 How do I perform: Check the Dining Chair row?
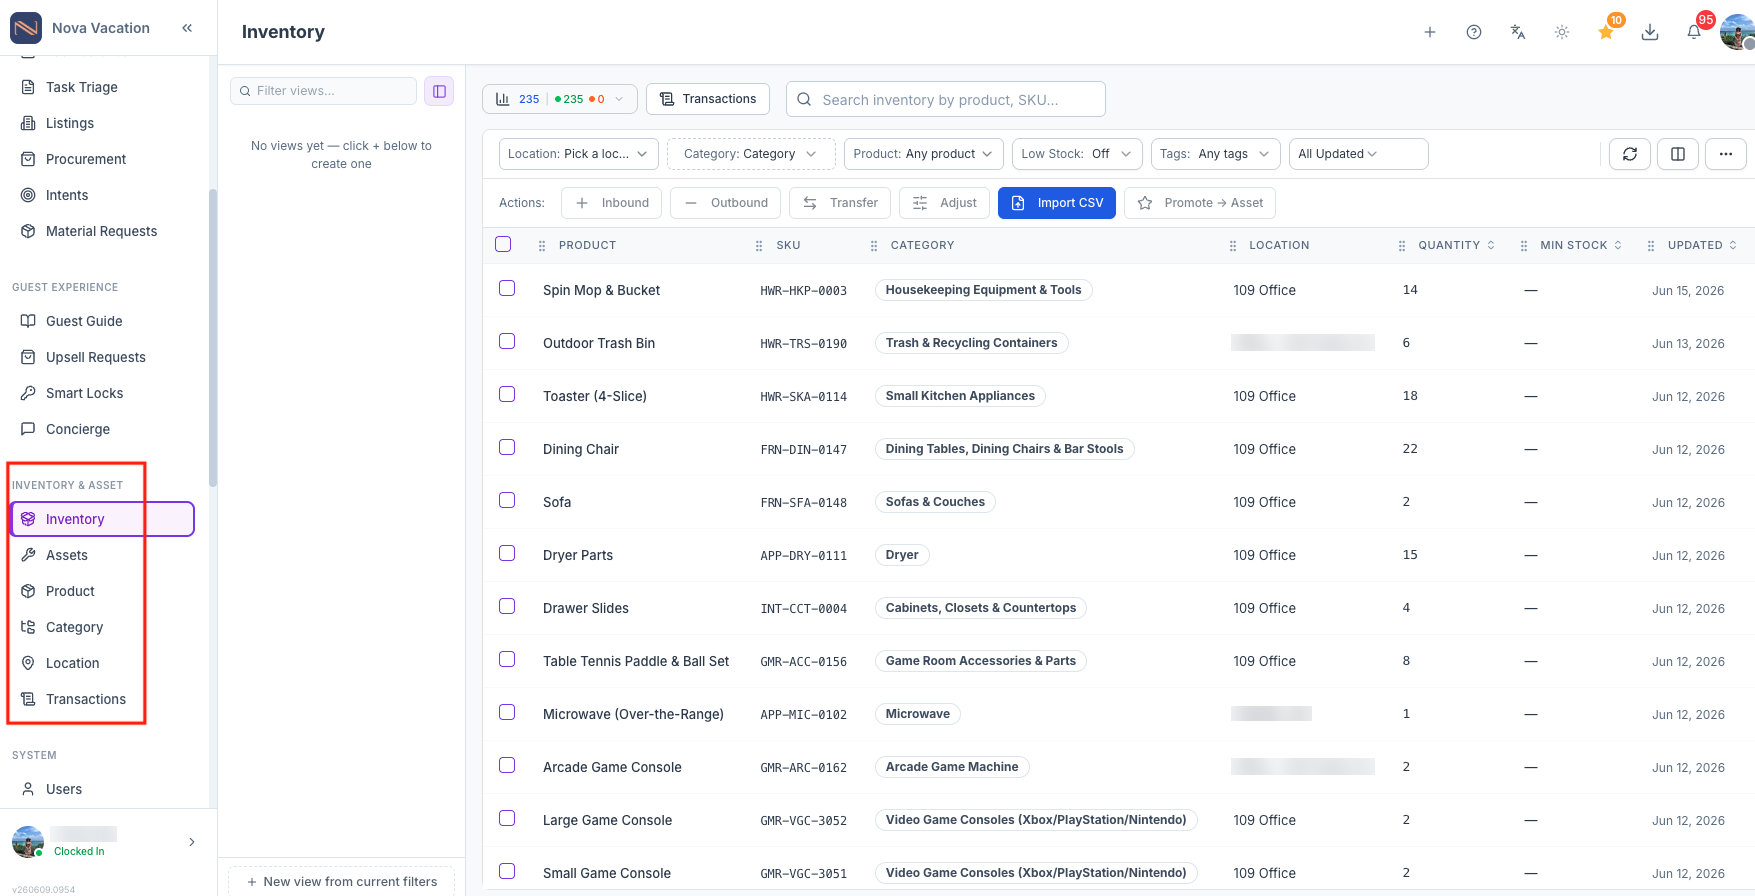[507, 447]
